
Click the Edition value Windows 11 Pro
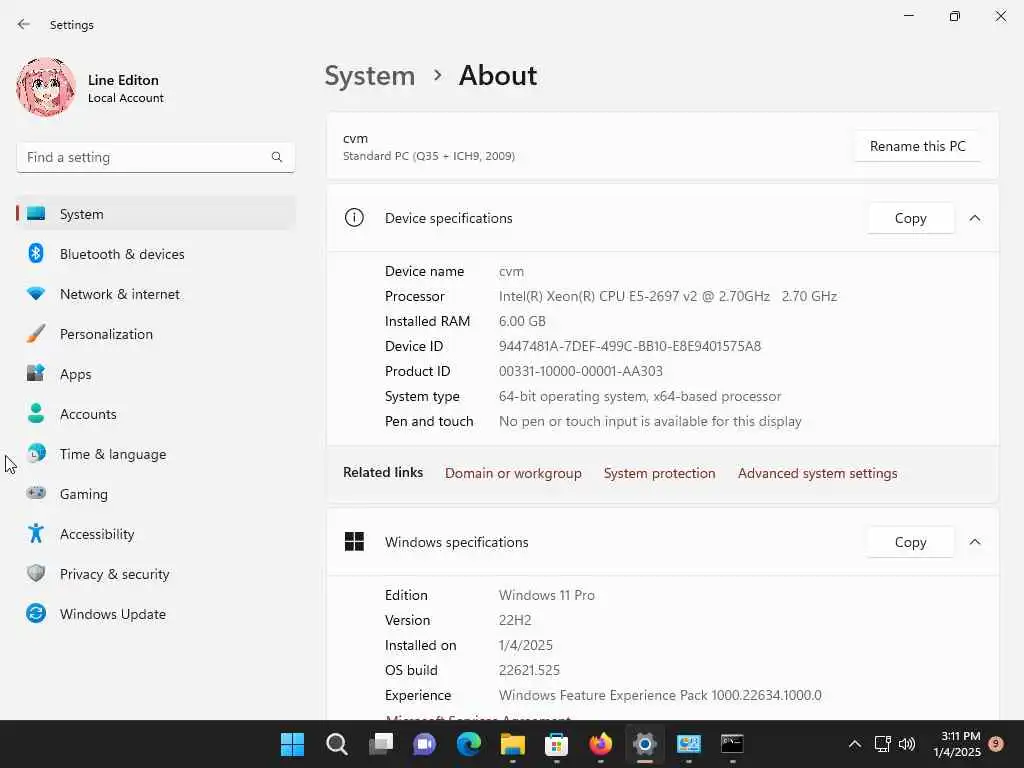pyautogui.click(x=547, y=596)
